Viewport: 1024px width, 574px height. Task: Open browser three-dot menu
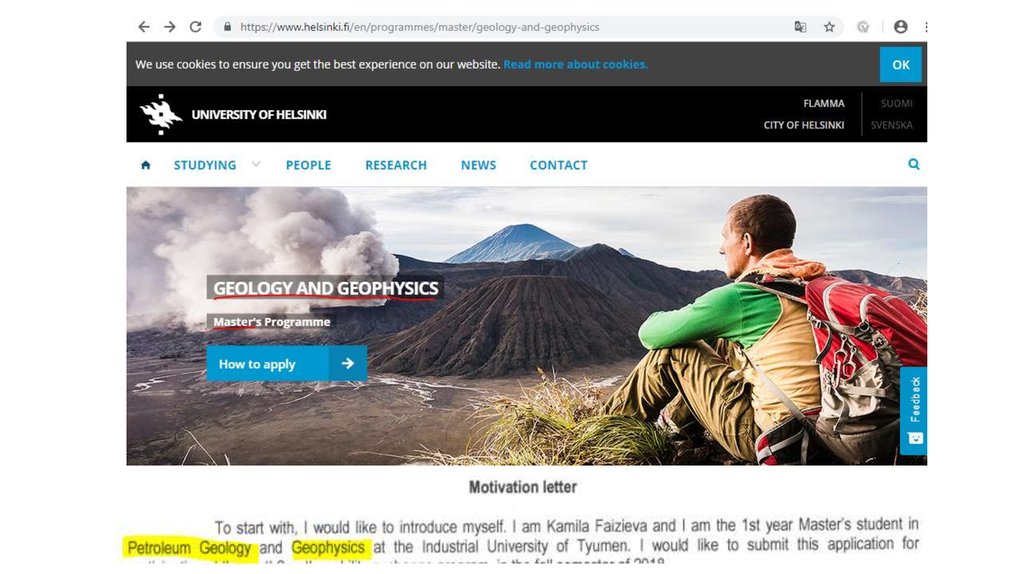tap(926, 27)
